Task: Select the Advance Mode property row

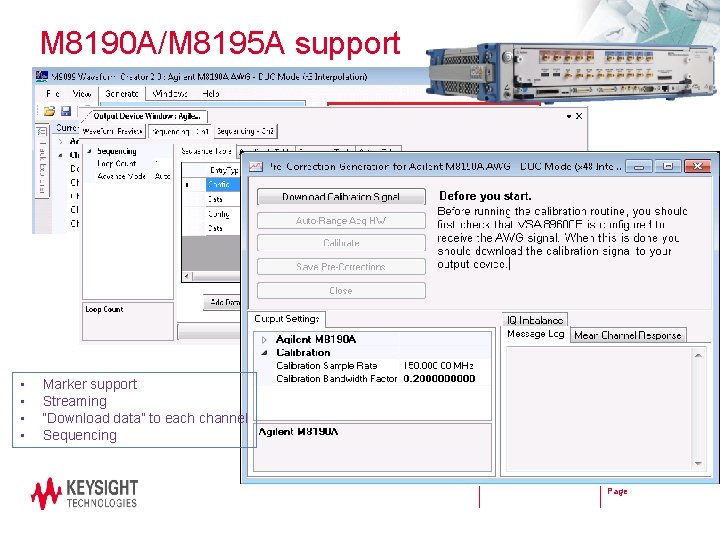Action: pos(128,176)
